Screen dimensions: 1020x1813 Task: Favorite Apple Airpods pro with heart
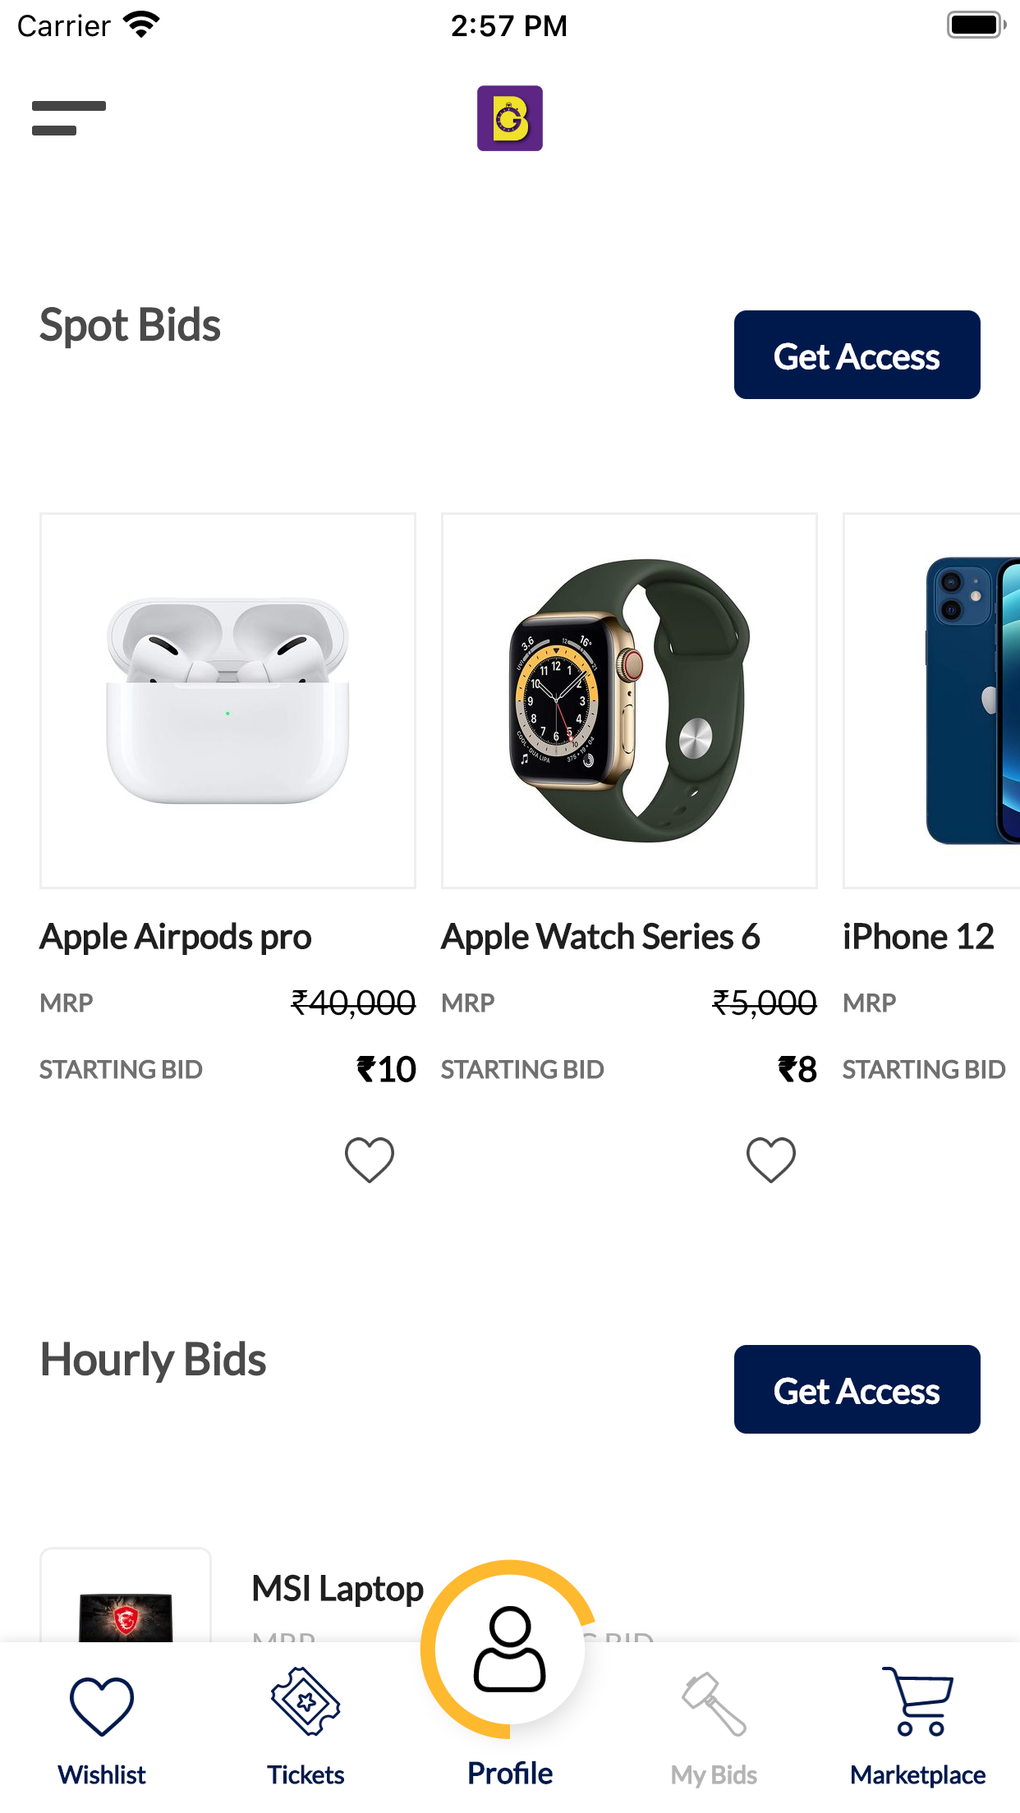370,1160
